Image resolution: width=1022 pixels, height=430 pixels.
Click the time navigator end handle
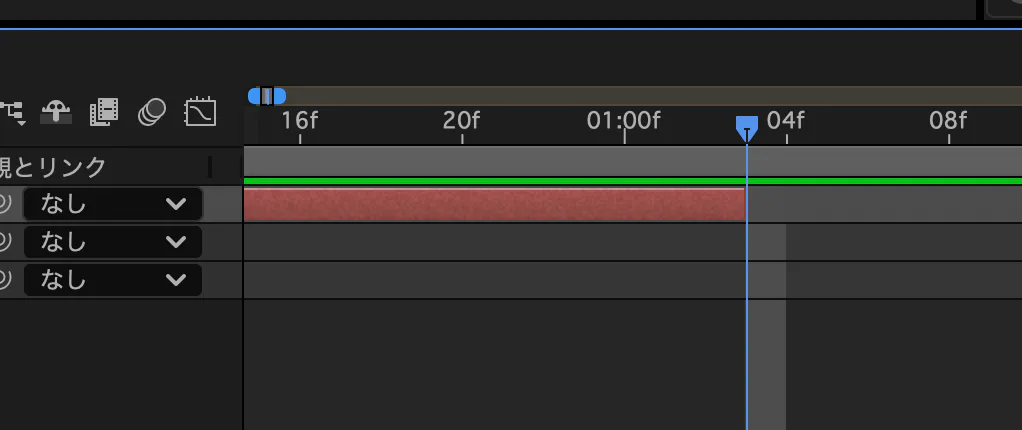279,96
